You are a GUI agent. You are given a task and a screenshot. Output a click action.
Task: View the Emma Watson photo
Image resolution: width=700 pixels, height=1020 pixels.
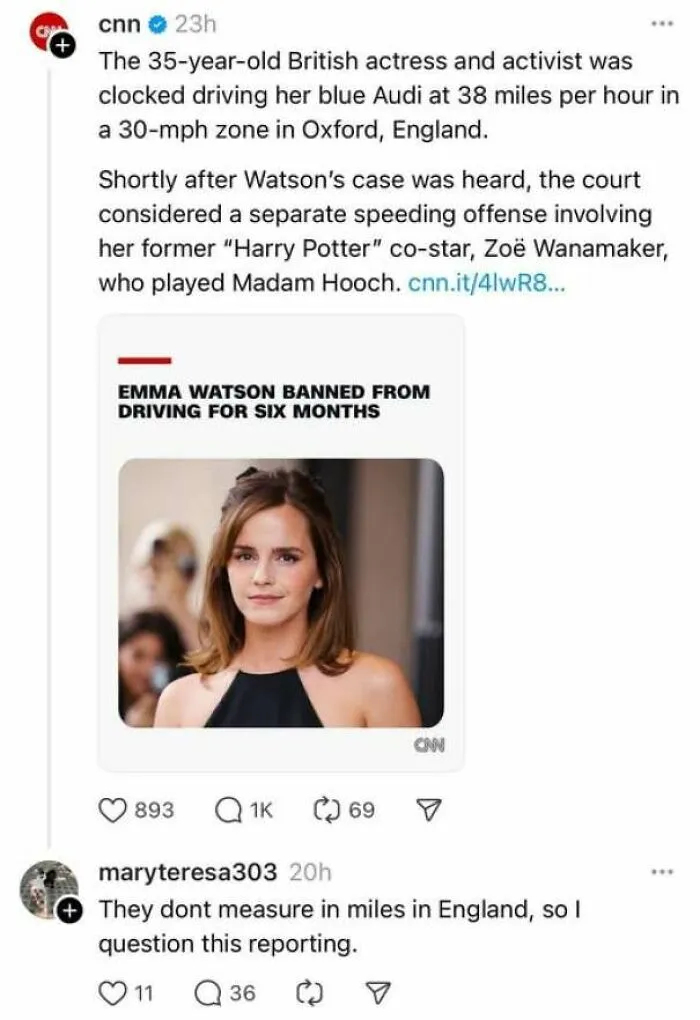coord(281,593)
